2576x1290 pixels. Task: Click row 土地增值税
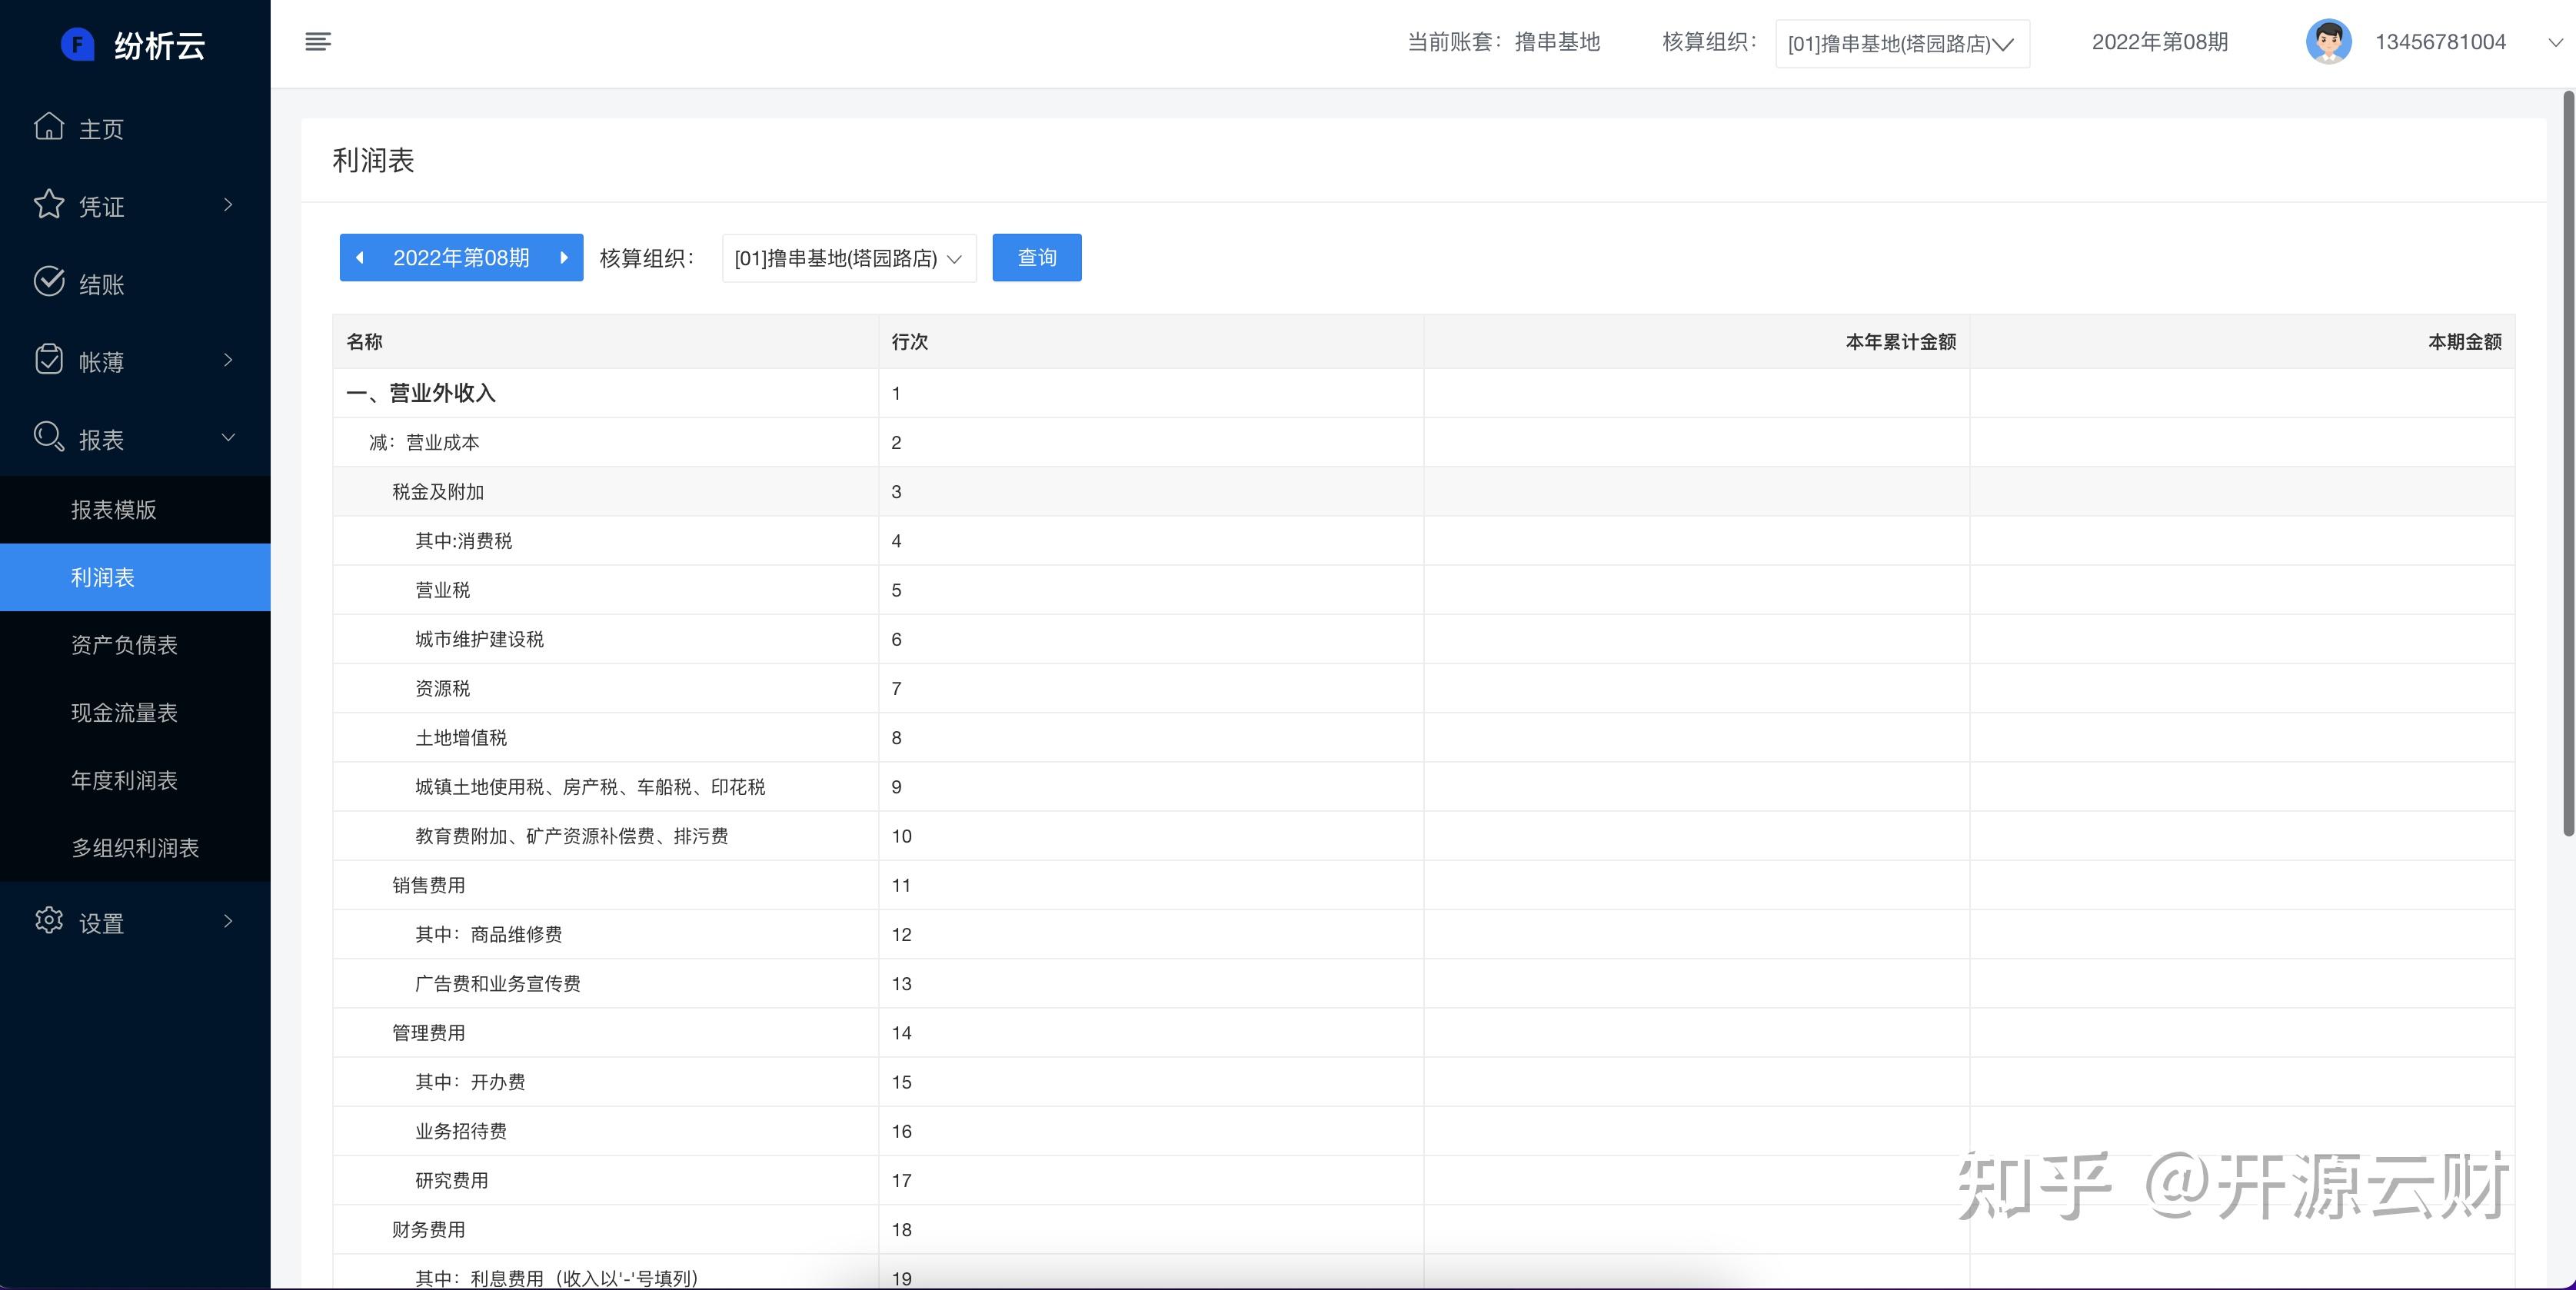coord(1424,737)
